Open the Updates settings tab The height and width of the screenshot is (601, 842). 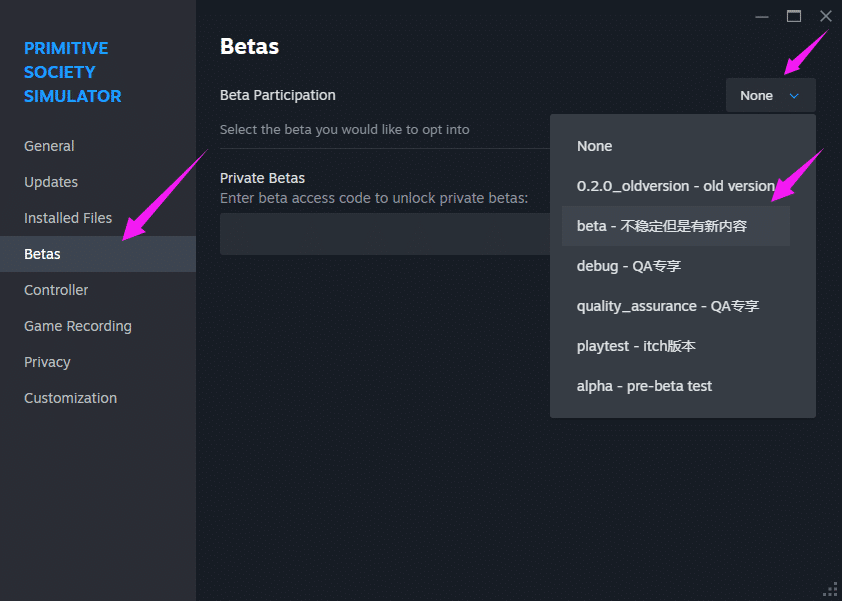click(98, 182)
